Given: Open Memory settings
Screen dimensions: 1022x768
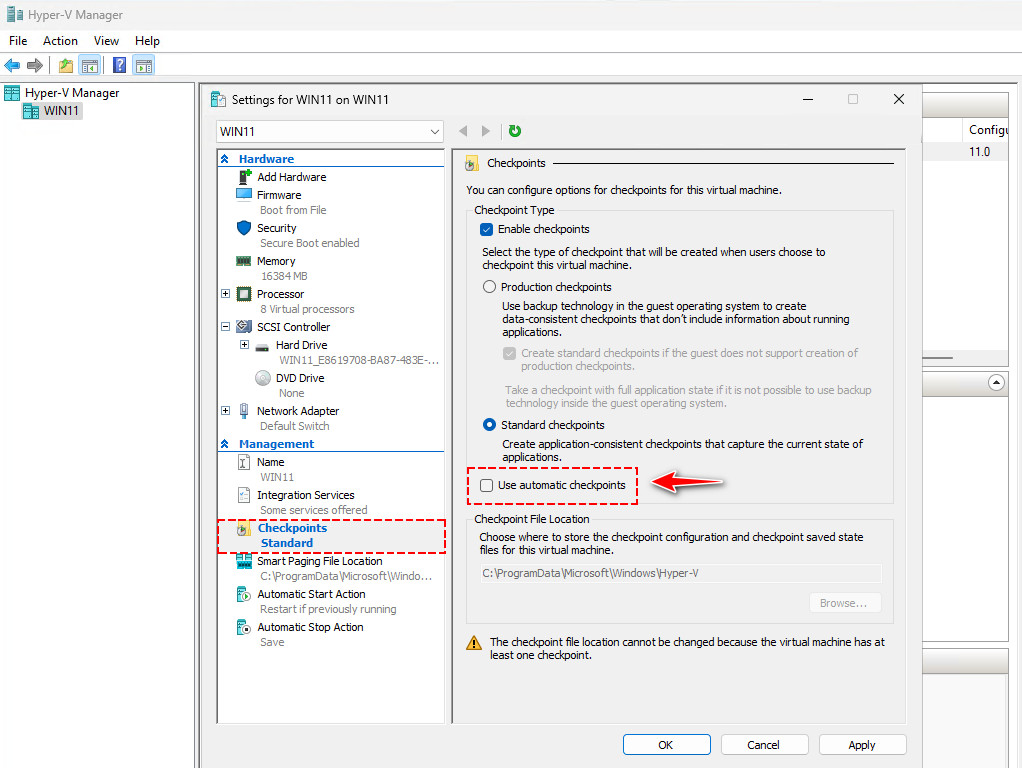Looking at the screenshot, I should click(276, 261).
